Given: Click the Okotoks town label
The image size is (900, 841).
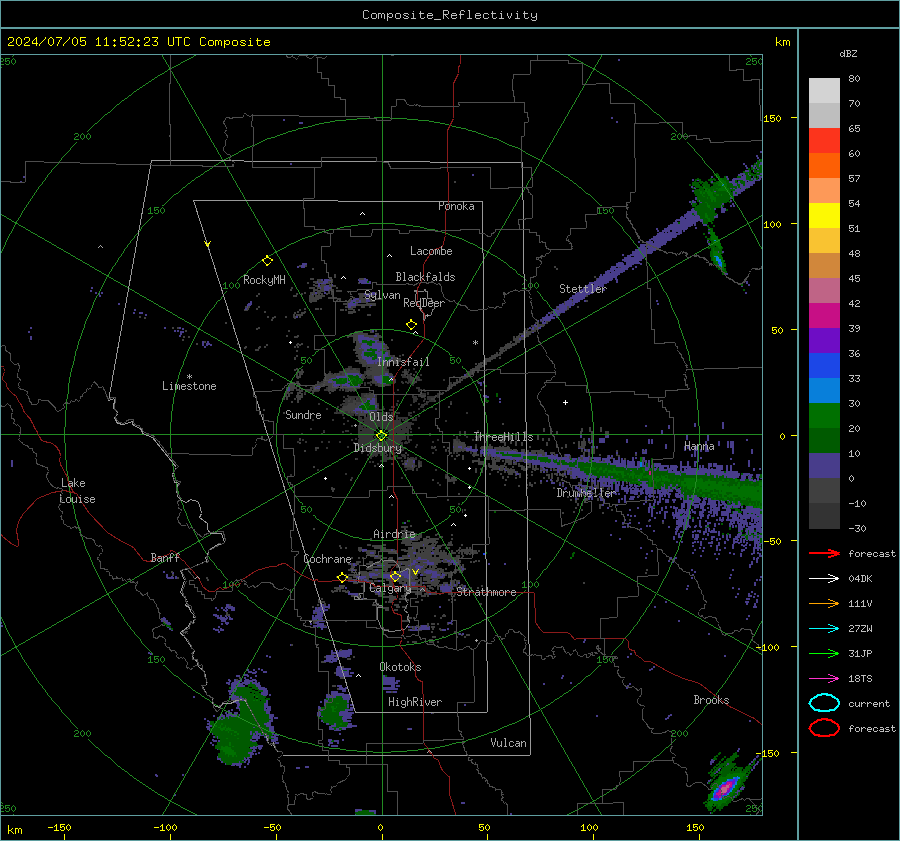Looking at the screenshot, I should 400,667.
